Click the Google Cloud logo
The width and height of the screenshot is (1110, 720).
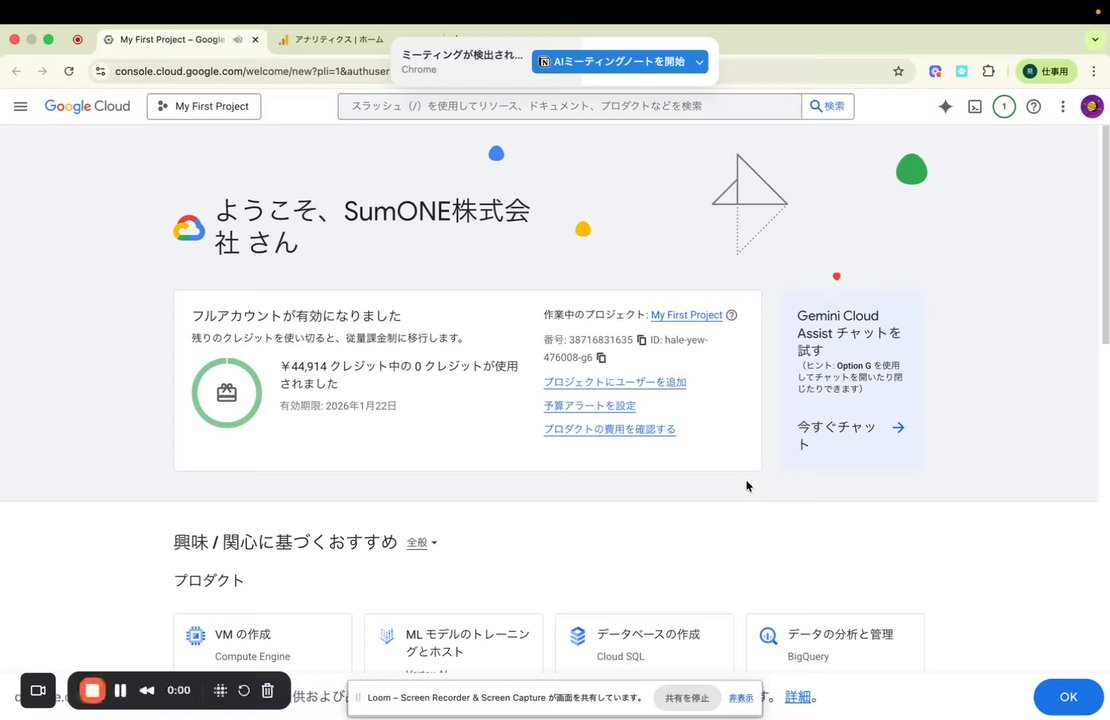87,106
